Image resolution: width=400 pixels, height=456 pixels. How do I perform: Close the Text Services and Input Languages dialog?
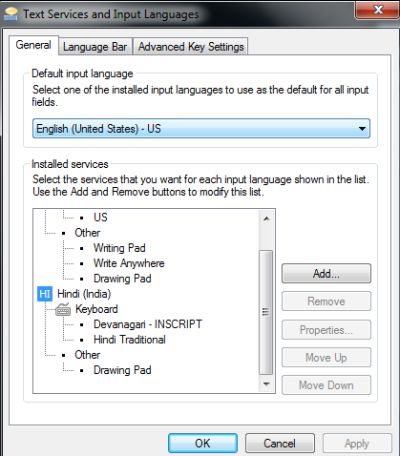(x=377, y=10)
